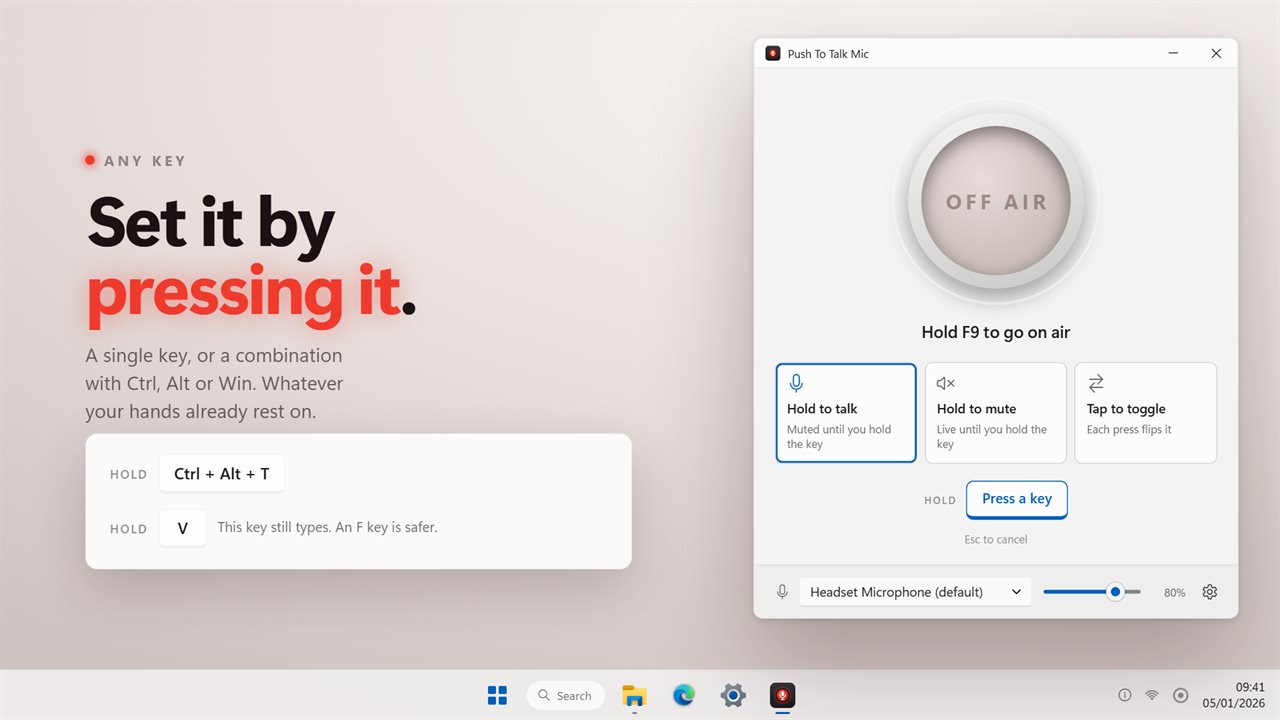Select the Hold to talk mode

846,413
